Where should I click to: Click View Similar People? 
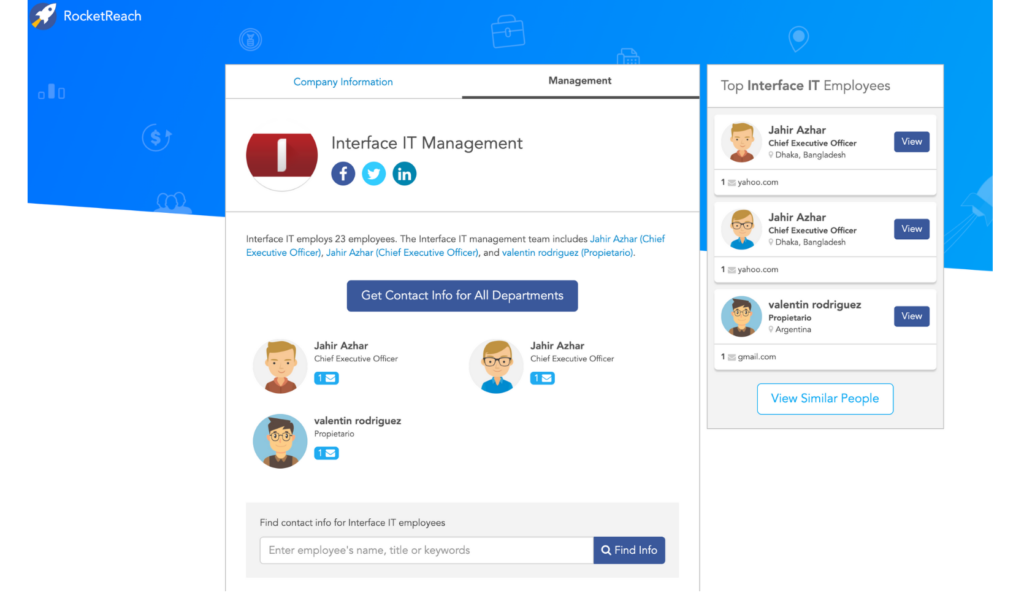click(825, 398)
